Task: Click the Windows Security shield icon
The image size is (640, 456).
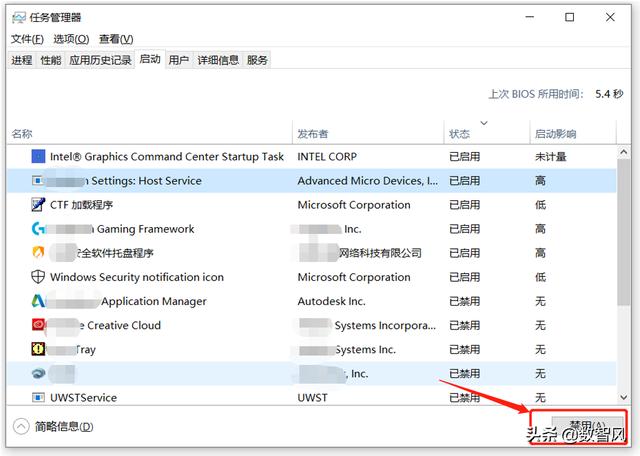Action: (38, 277)
